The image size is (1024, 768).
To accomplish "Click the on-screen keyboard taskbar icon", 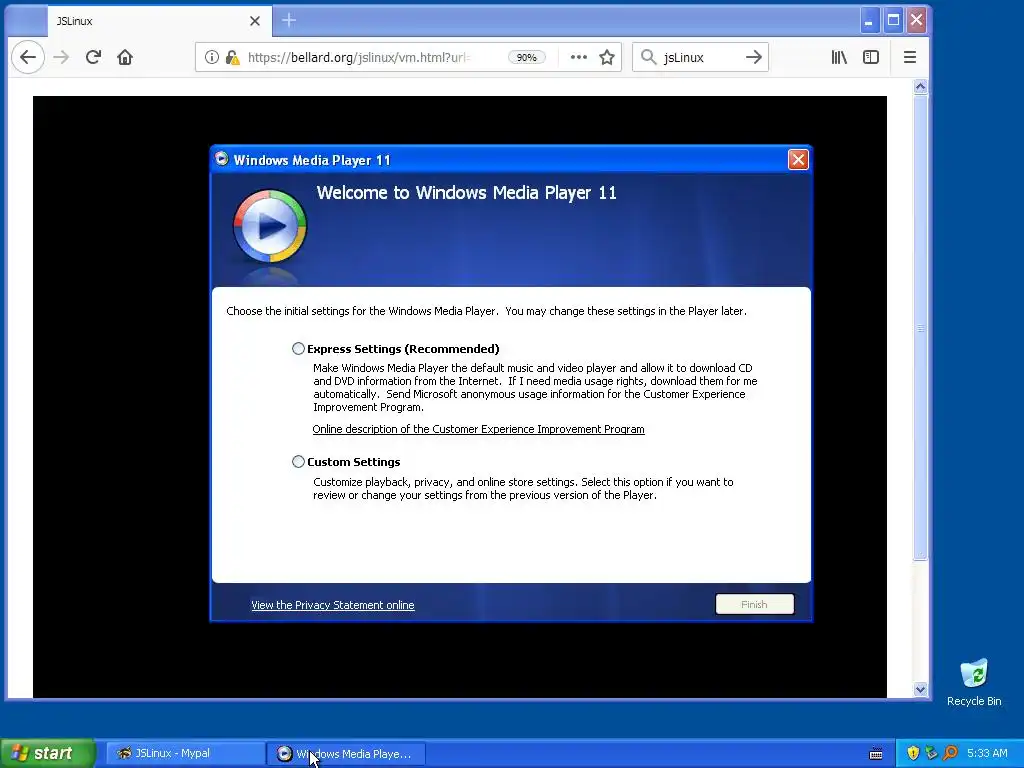I will pos(876,754).
